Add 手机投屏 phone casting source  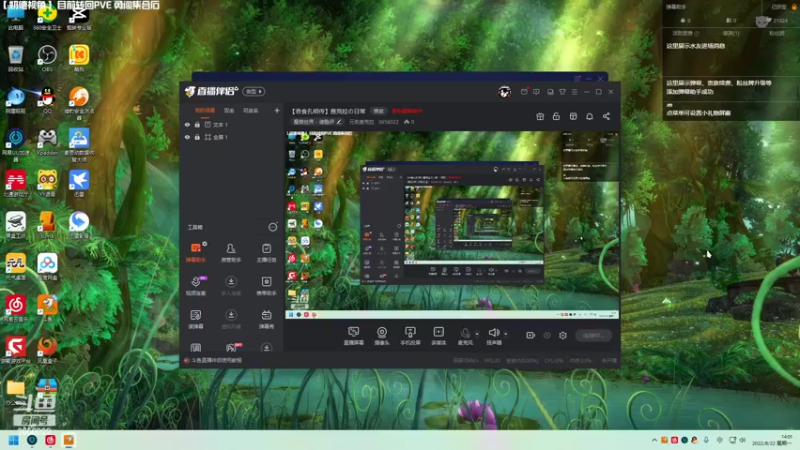tap(410, 336)
